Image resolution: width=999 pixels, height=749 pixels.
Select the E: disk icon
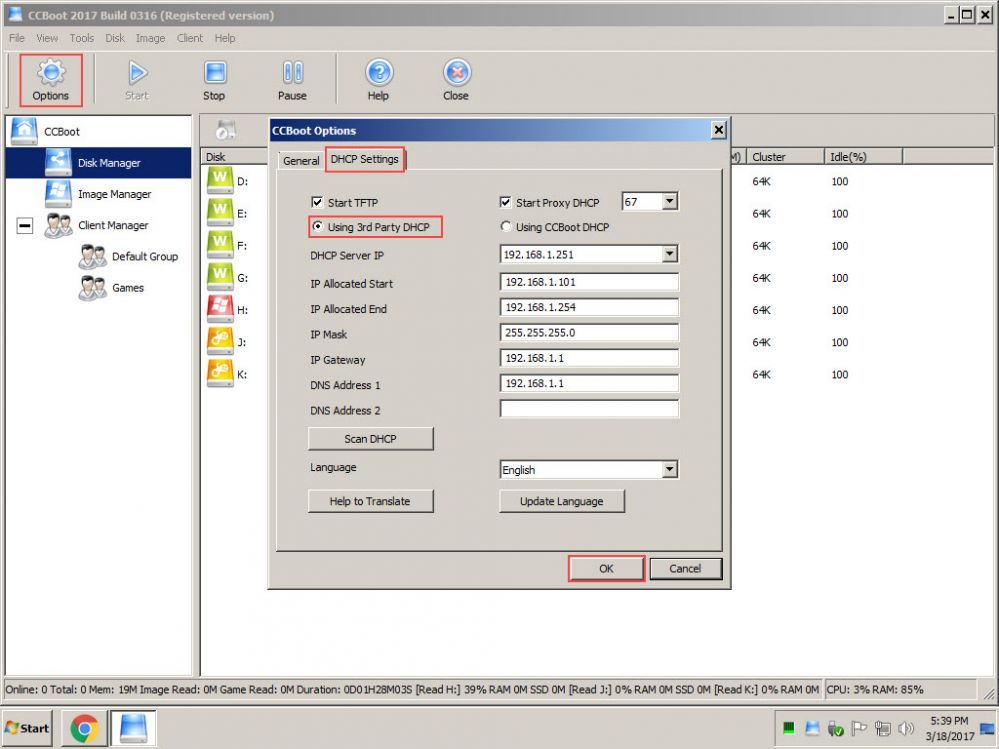pyautogui.click(x=220, y=213)
